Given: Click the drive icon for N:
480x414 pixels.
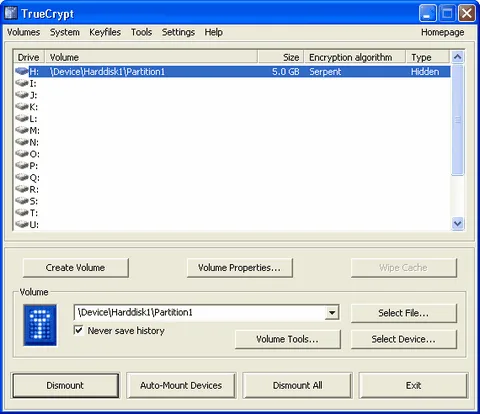Looking at the screenshot, I should (22, 142).
